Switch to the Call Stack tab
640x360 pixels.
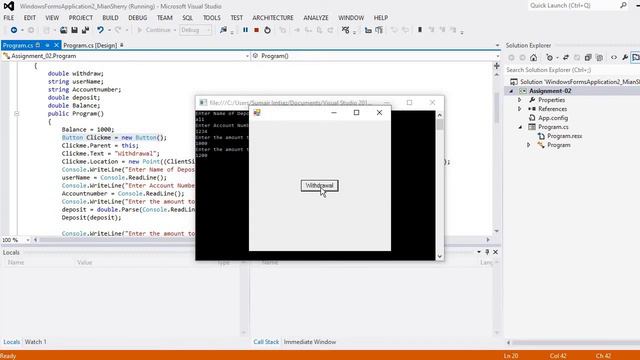[266, 342]
